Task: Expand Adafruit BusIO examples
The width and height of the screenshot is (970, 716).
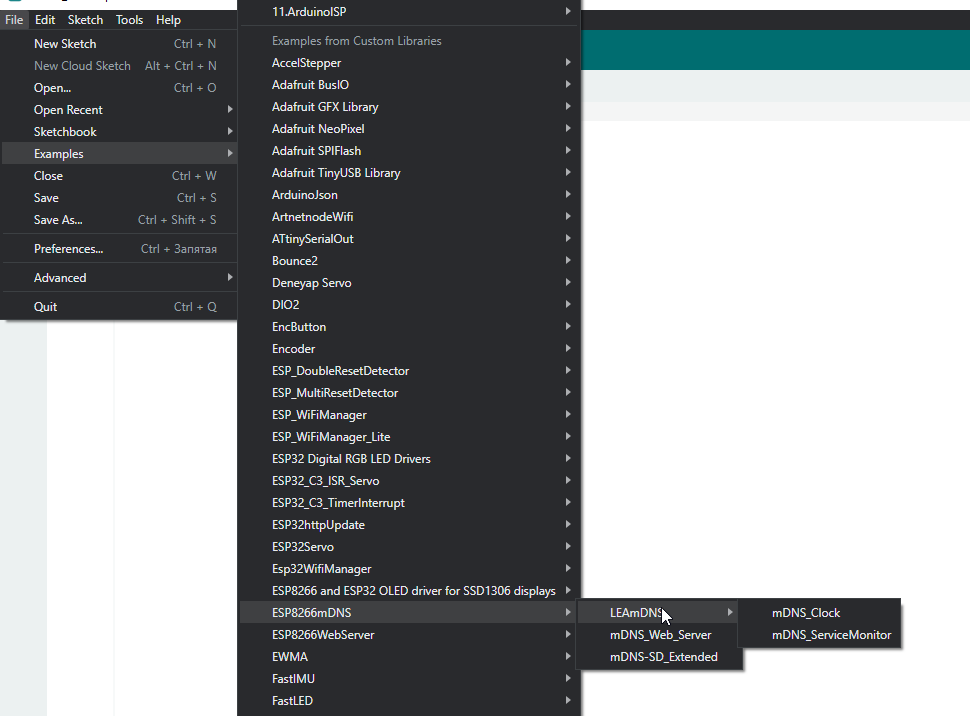Action: tap(409, 85)
